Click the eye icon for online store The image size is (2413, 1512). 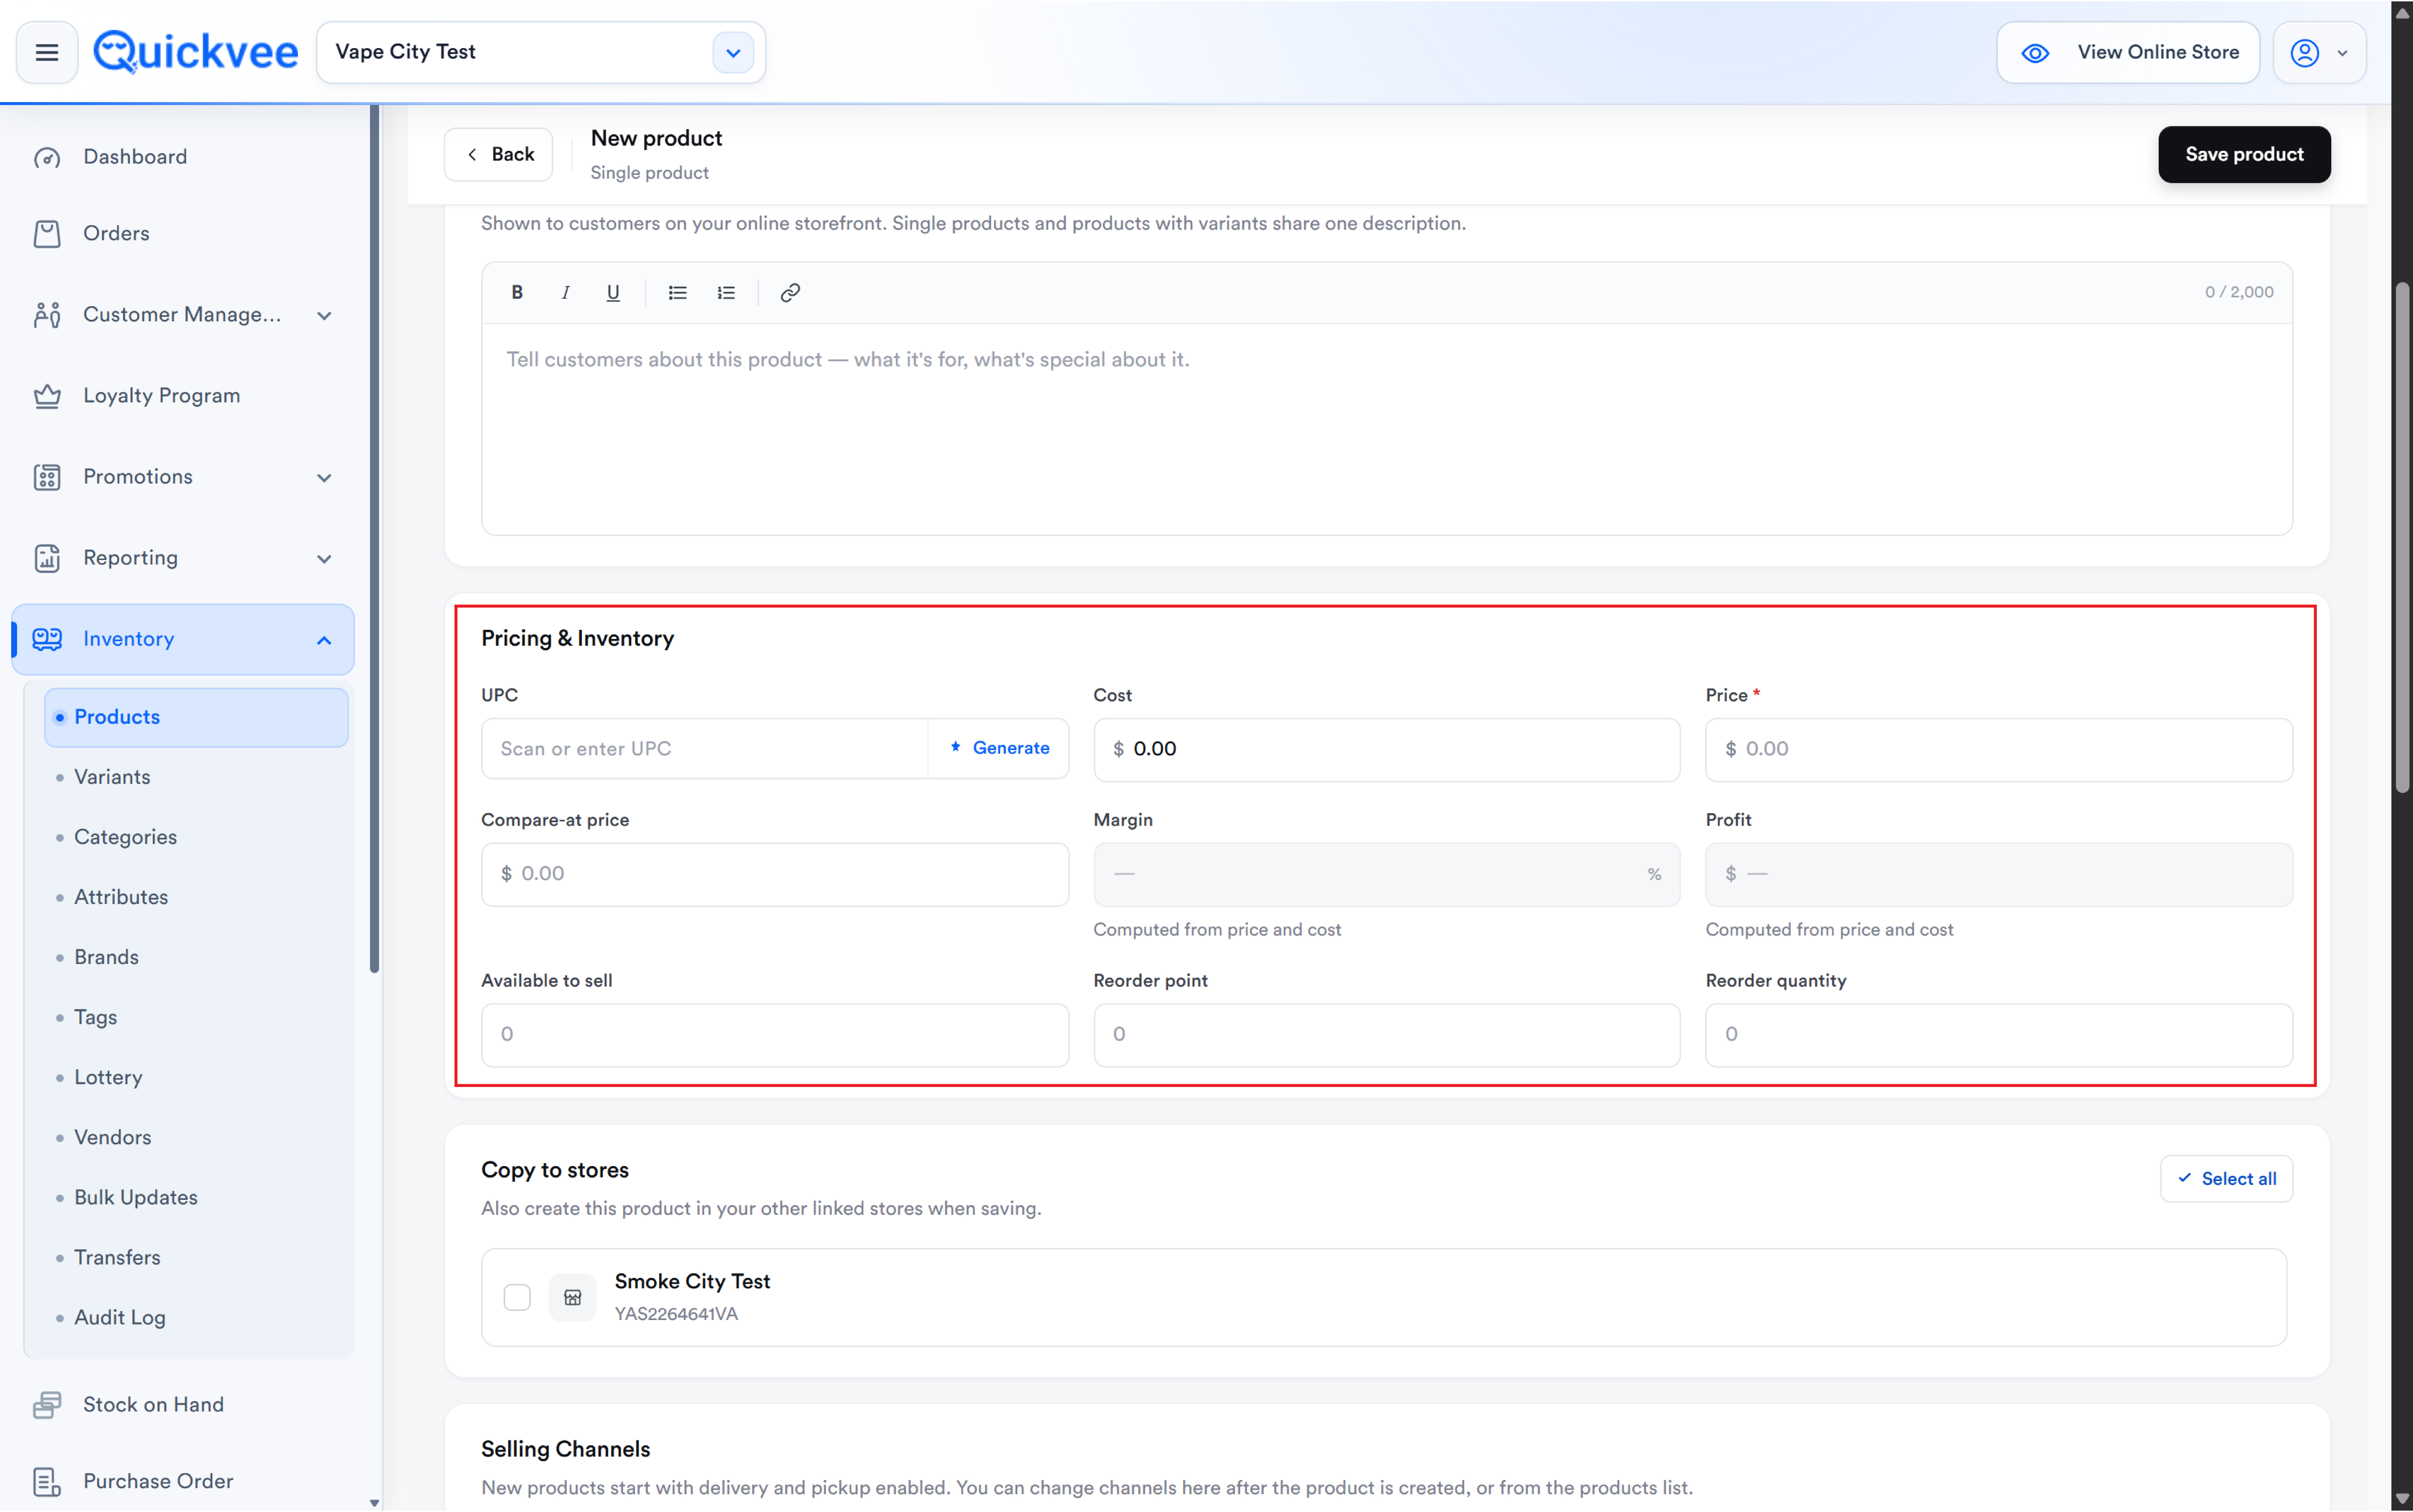(2035, 53)
